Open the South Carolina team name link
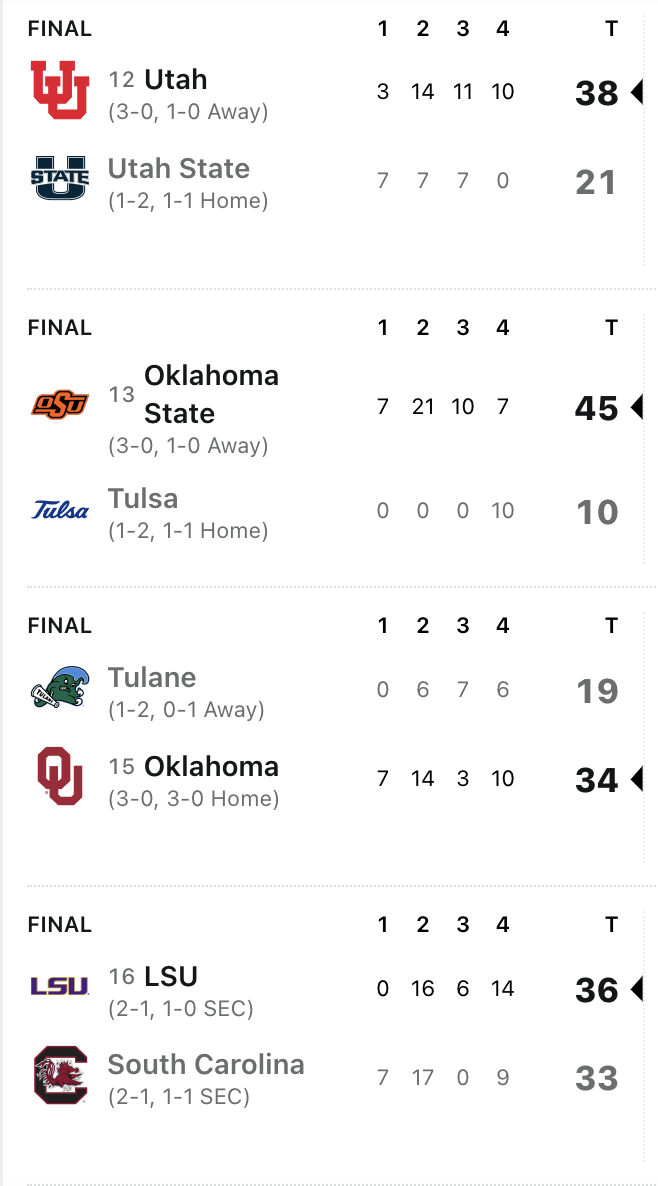658x1186 pixels. point(206,1064)
